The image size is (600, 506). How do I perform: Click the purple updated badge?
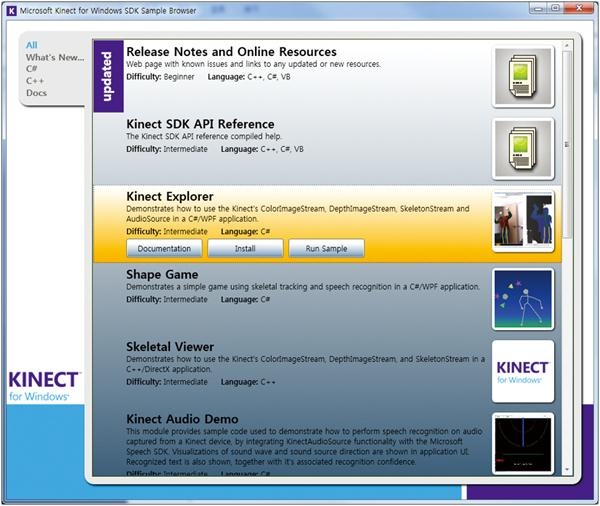pyautogui.click(x=108, y=75)
